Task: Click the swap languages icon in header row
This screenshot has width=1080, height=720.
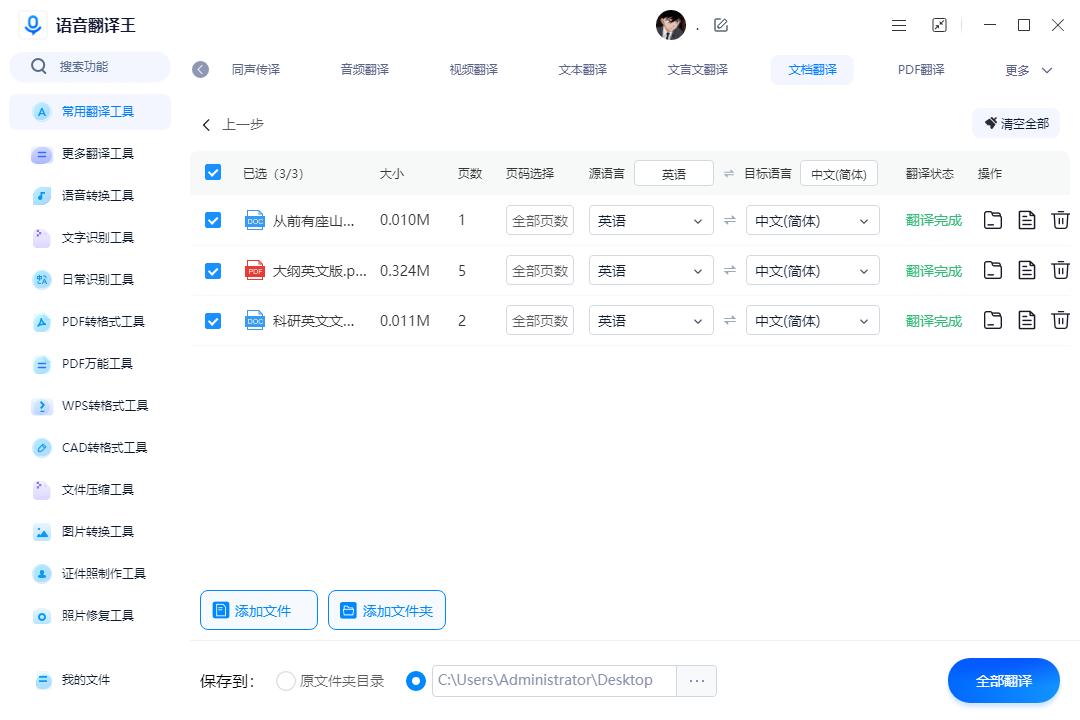Action: 729,173
